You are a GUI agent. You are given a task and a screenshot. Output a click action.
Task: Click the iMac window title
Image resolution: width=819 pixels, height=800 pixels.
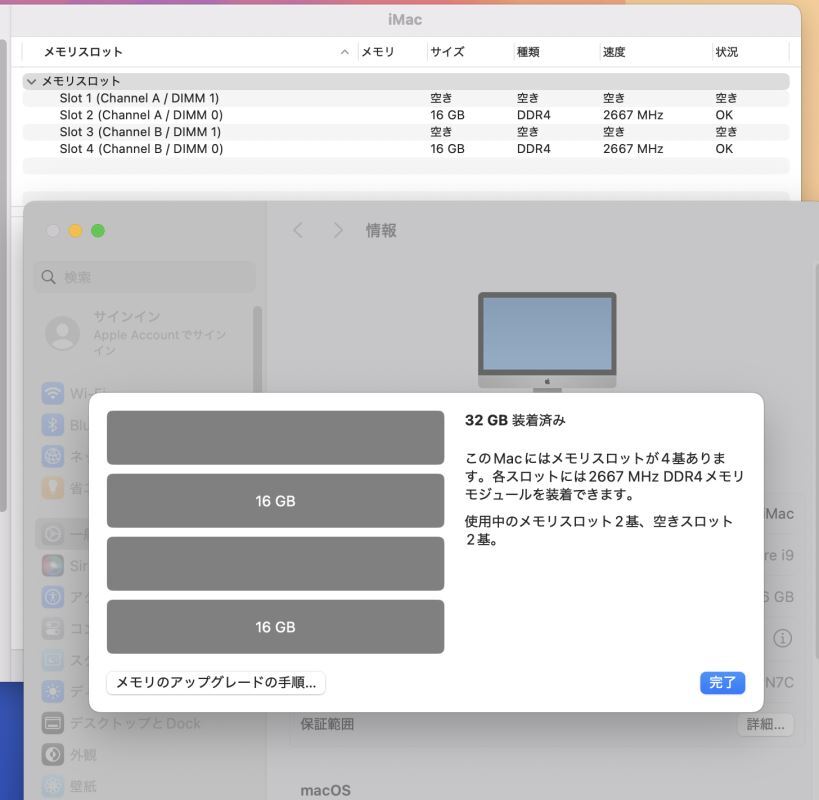tap(405, 20)
